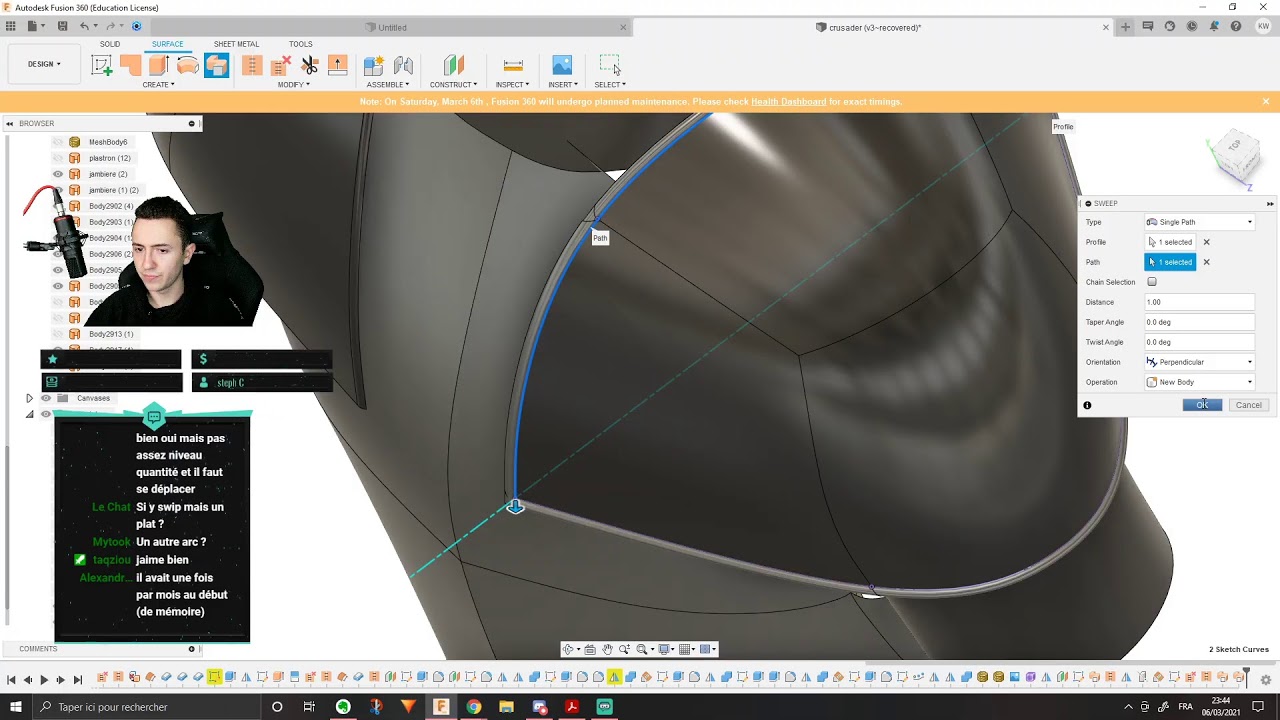Click the Taper Angle input field
This screenshot has height=720, width=1280.
[x=1199, y=322]
